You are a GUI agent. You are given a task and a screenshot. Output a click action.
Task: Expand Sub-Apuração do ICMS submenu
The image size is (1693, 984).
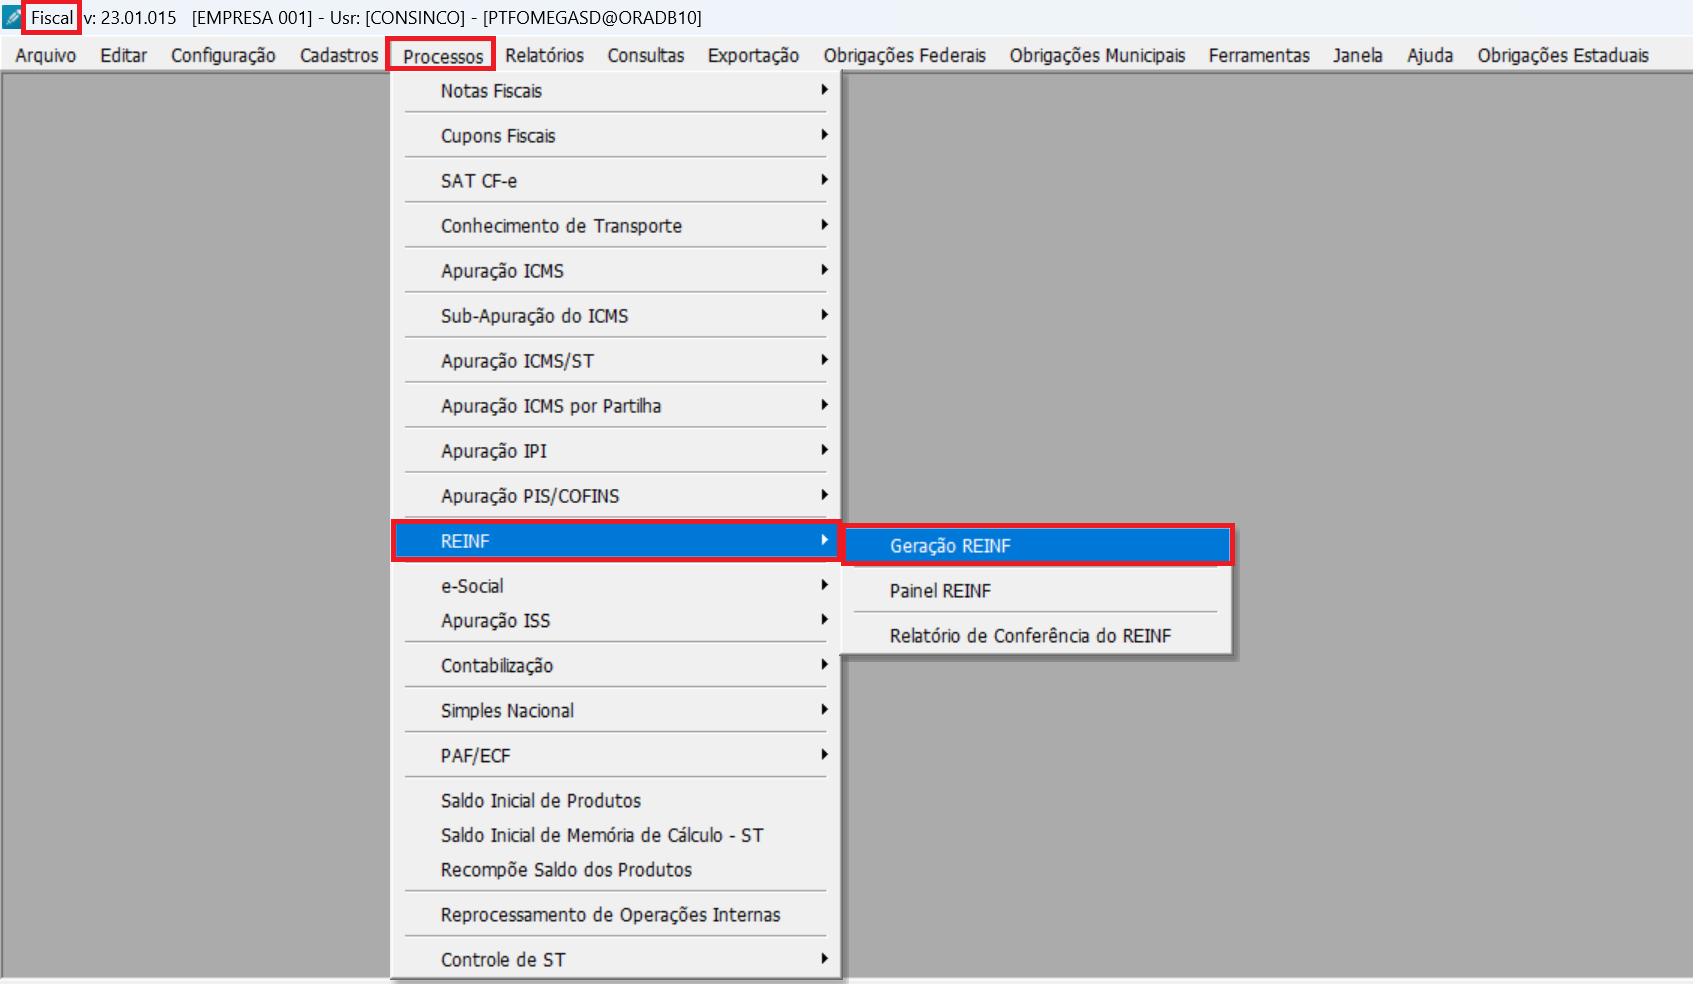point(616,316)
